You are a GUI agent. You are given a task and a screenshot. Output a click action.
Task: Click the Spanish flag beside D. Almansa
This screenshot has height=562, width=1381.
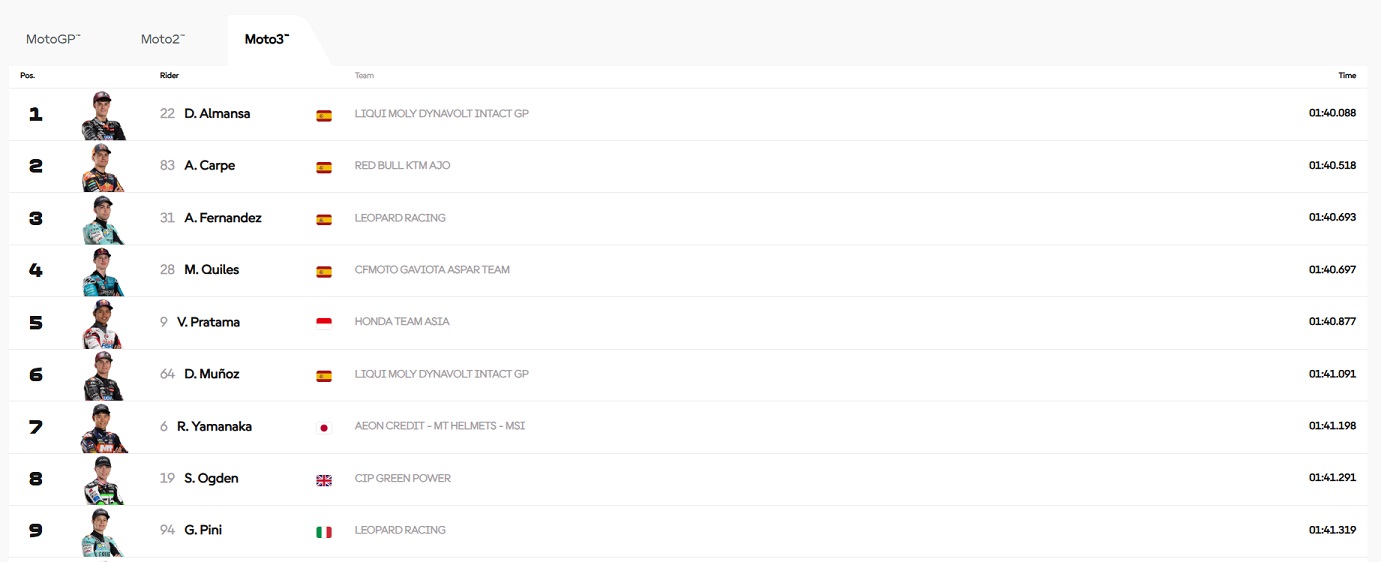[x=324, y=115]
